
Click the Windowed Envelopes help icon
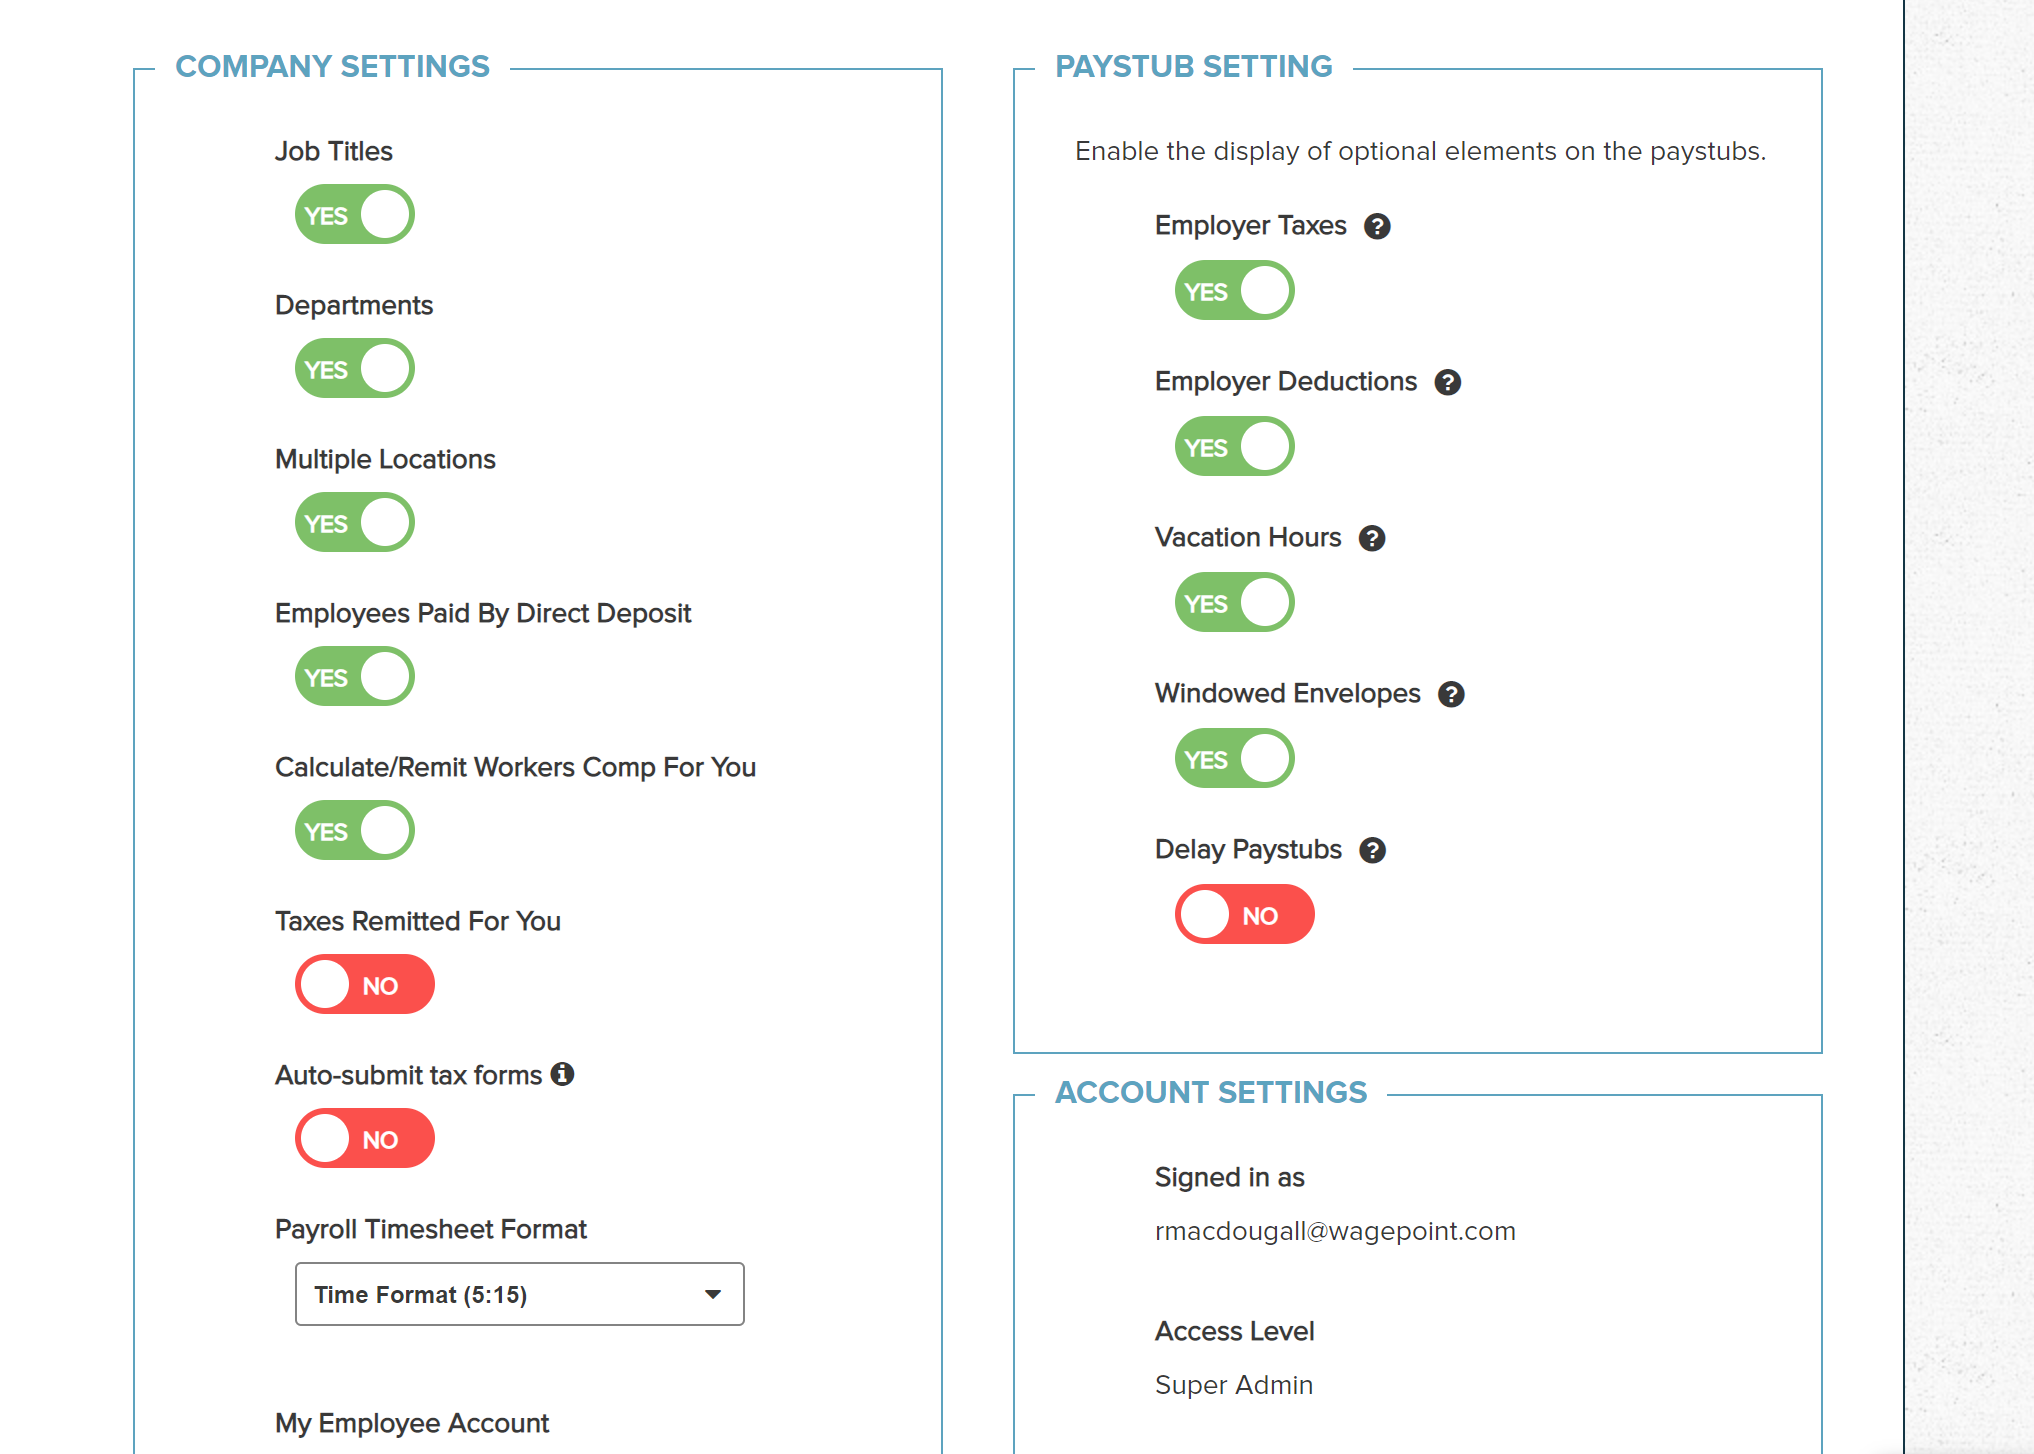pyautogui.click(x=1451, y=695)
